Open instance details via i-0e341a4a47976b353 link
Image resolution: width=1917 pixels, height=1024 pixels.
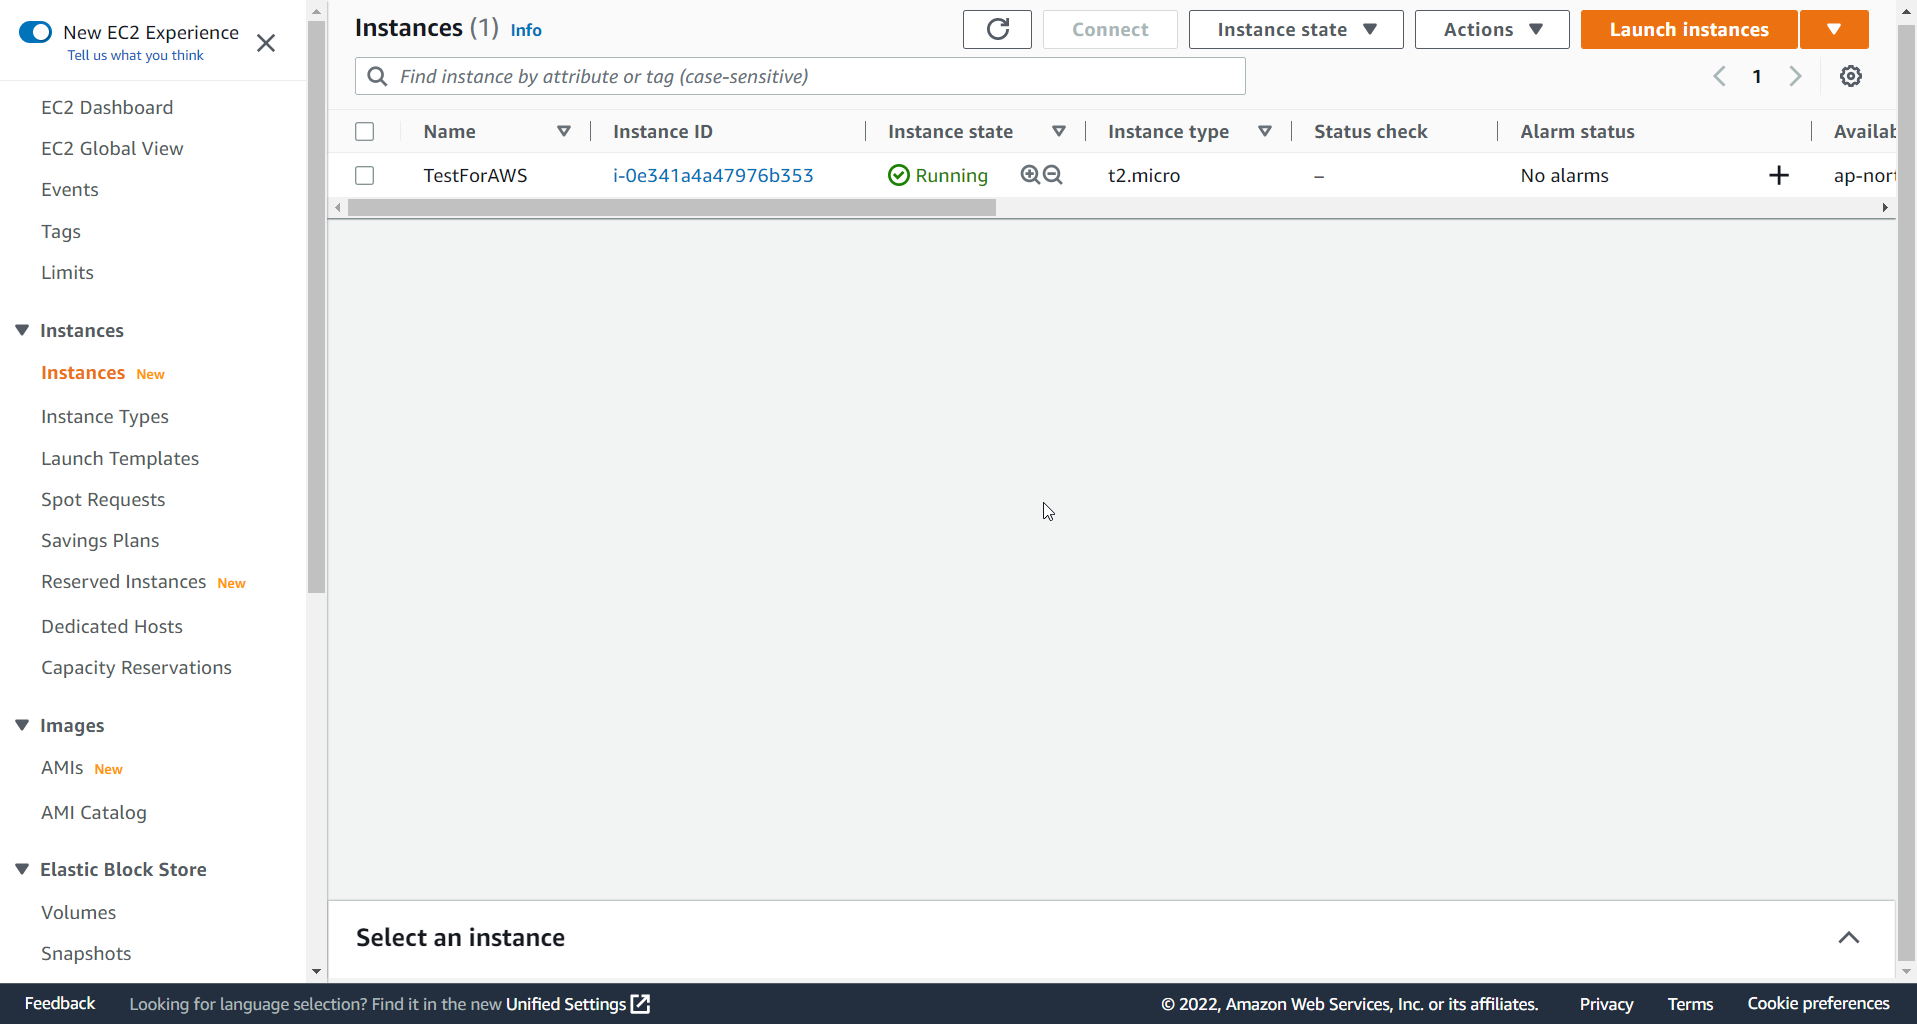coord(712,175)
